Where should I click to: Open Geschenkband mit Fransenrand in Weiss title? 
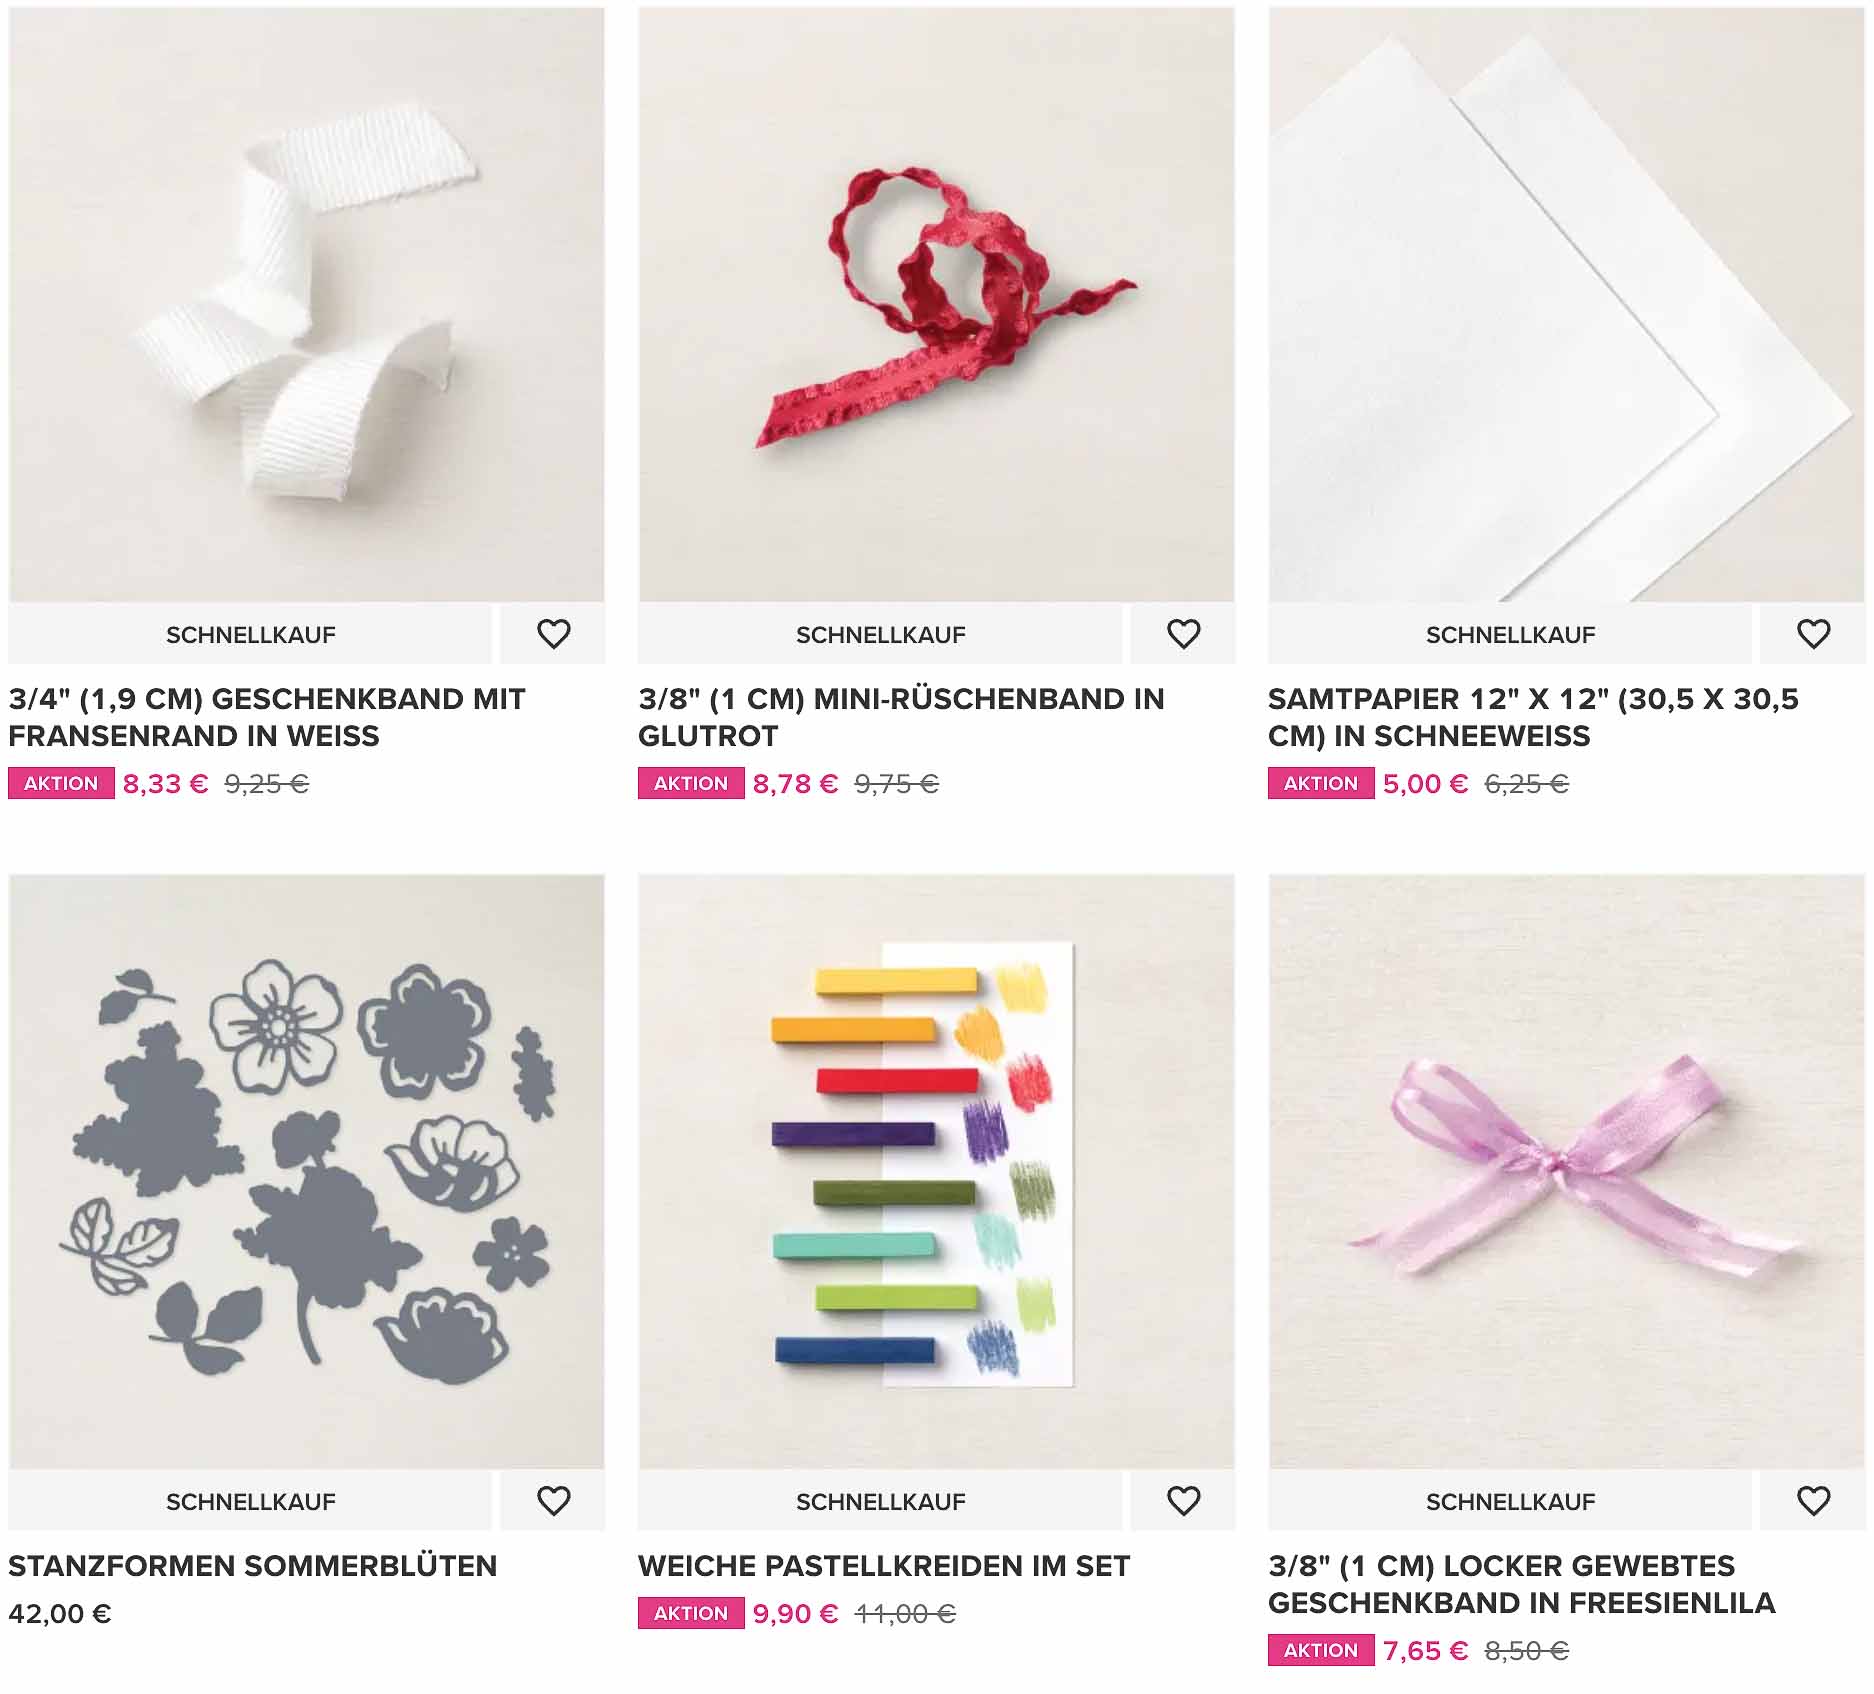[267, 717]
